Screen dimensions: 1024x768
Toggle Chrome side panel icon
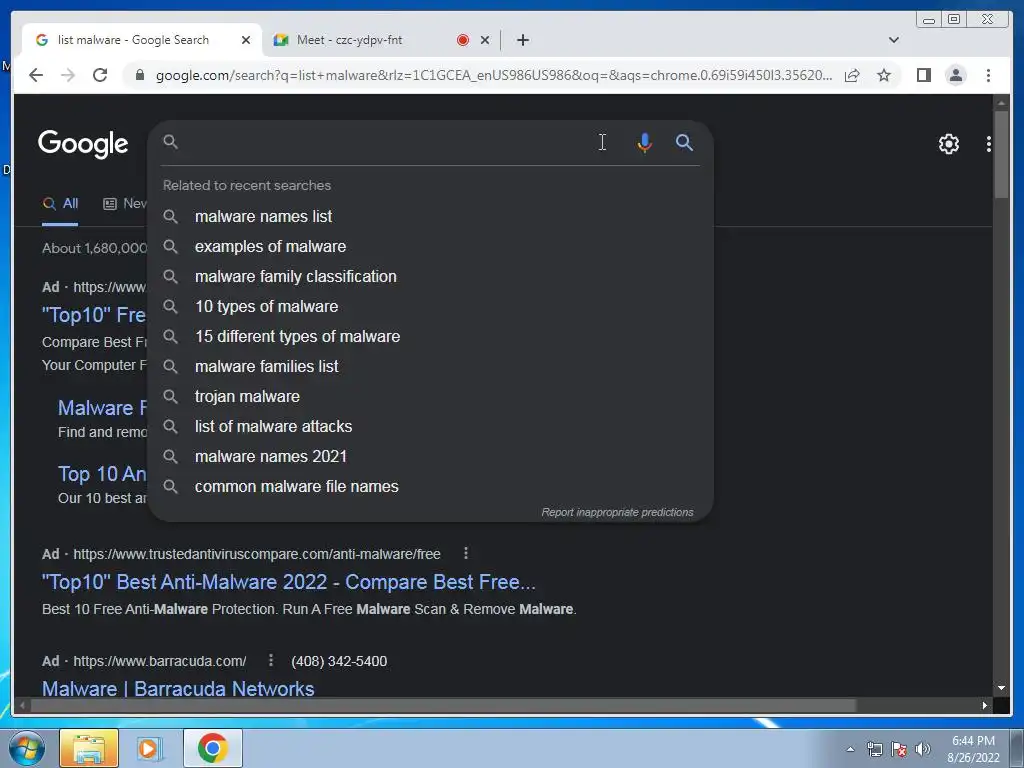coord(923,75)
